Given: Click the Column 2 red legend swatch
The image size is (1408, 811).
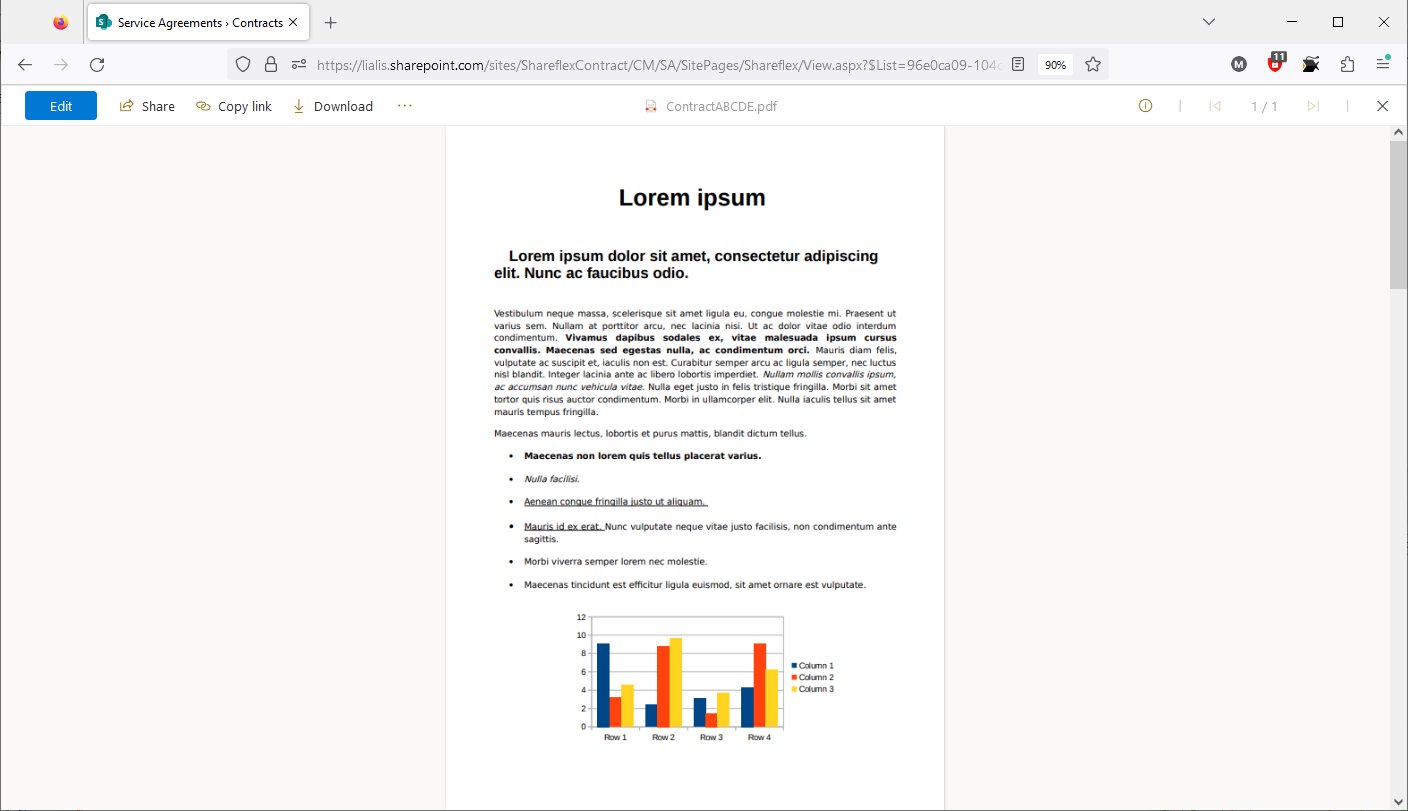Looking at the screenshot, I should 794,677.
